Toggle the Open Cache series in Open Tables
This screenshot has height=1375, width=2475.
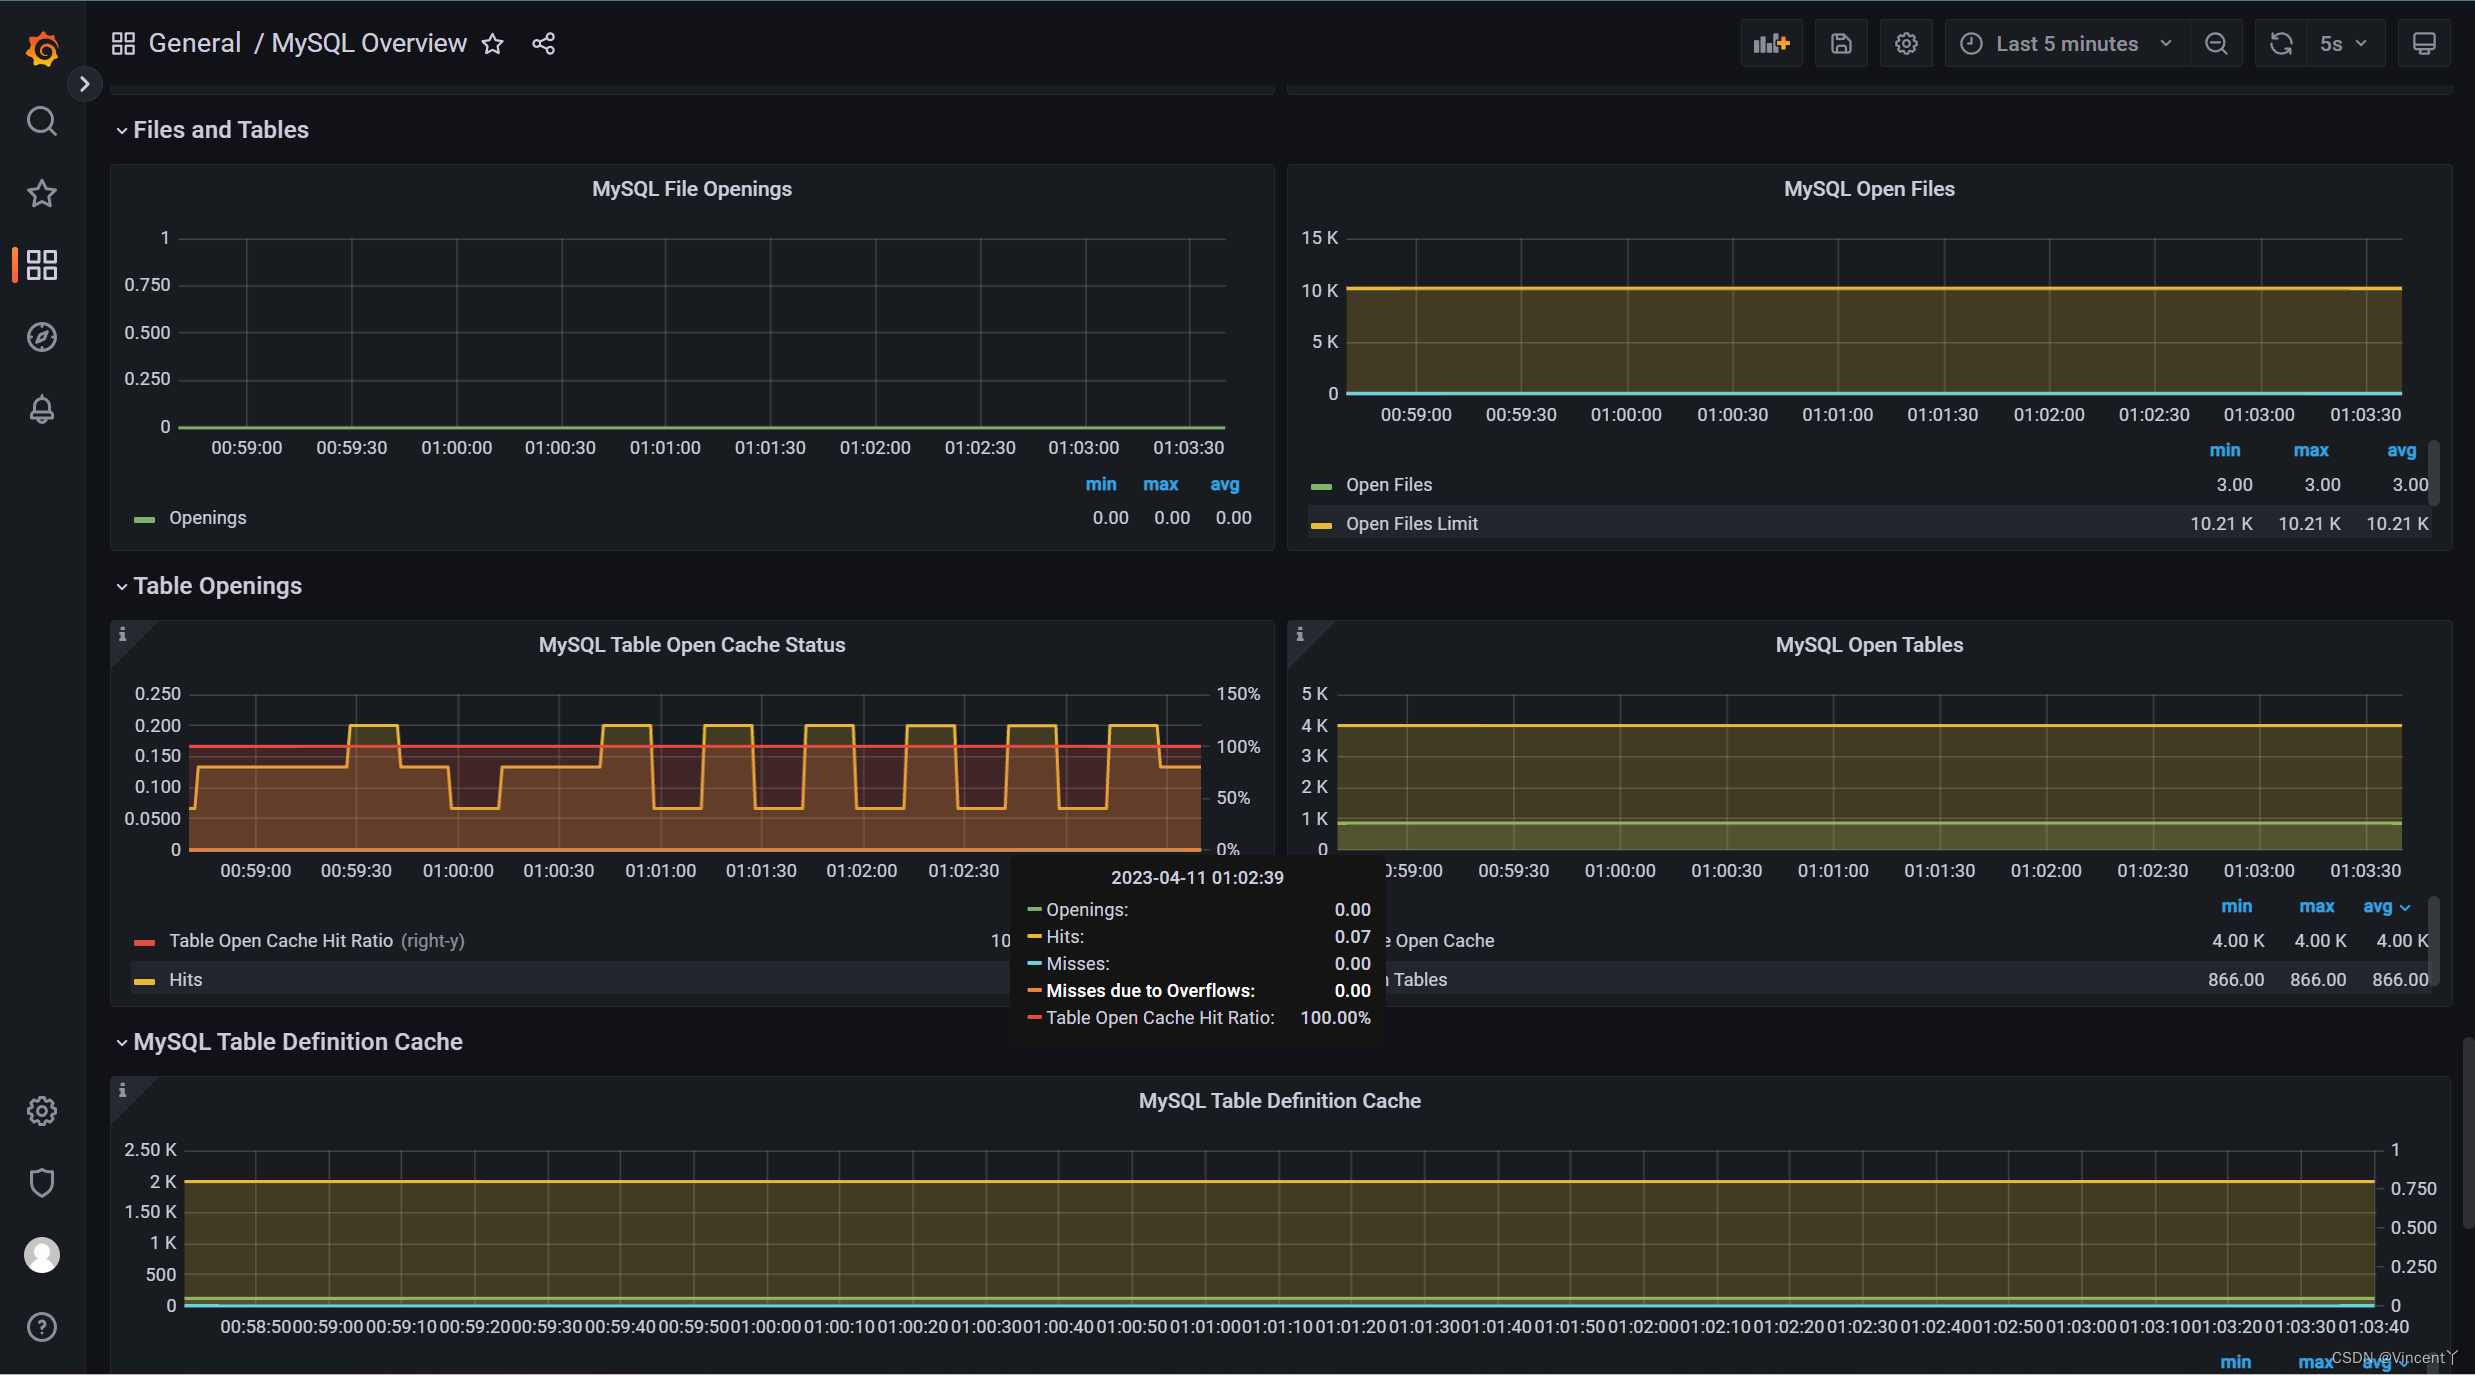click(1440, 941)
